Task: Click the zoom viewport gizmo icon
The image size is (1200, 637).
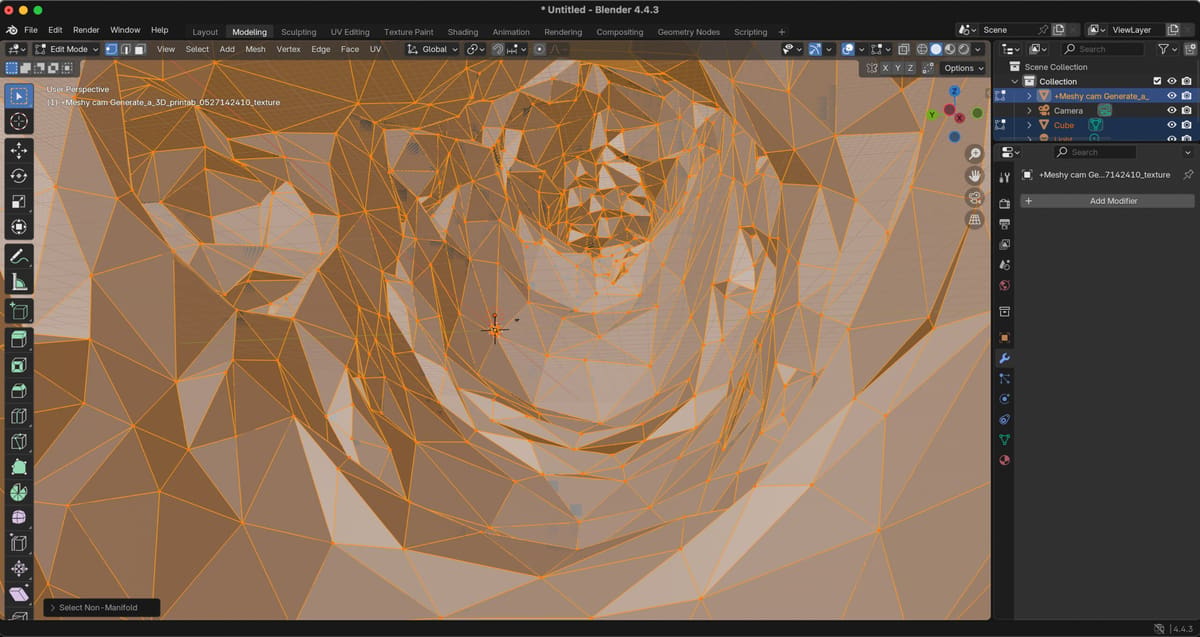Action: click(x=975, y=153)
